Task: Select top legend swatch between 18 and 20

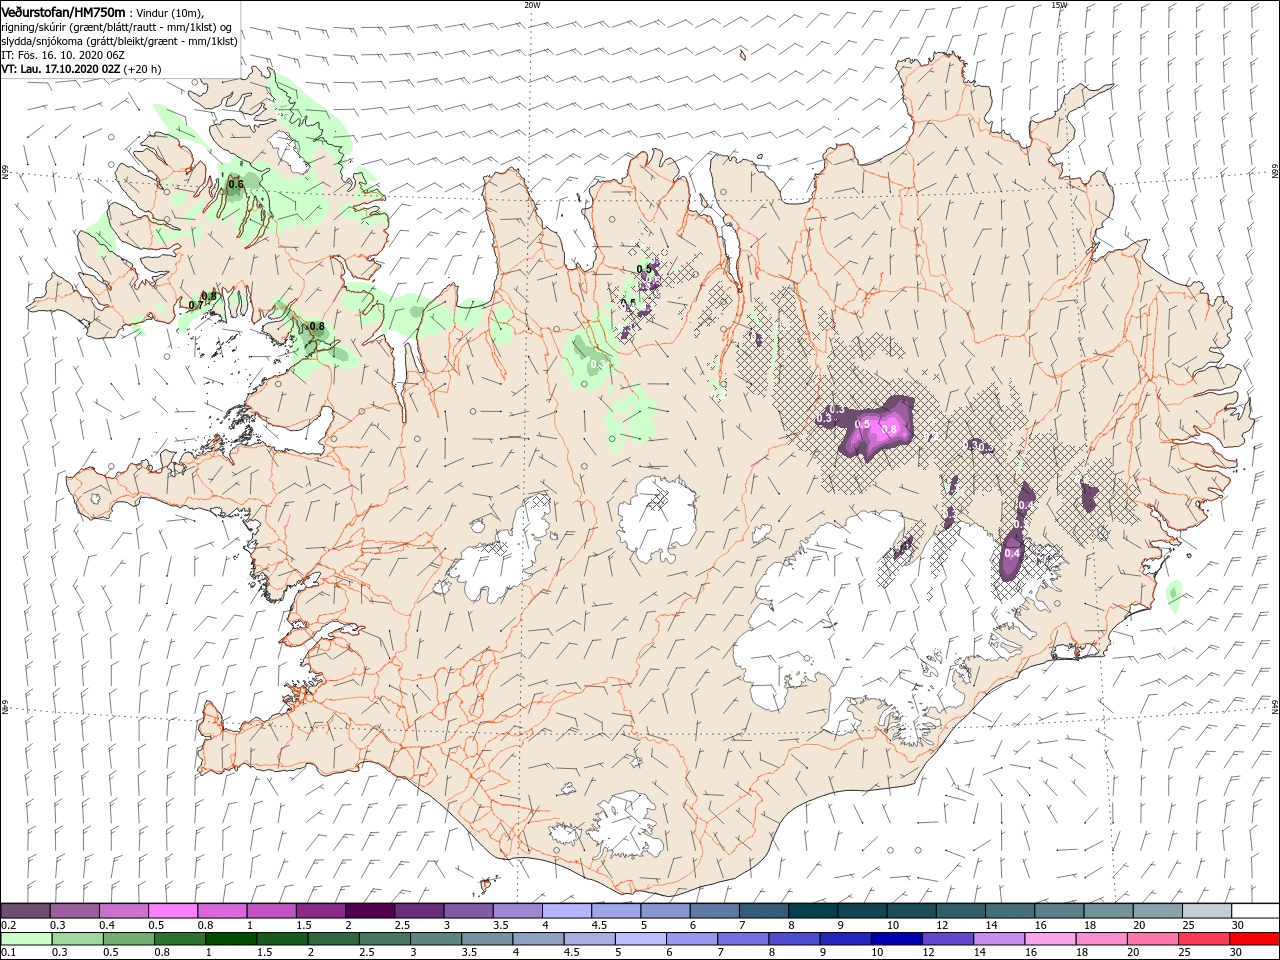Action: click(x=1107, y=911)
